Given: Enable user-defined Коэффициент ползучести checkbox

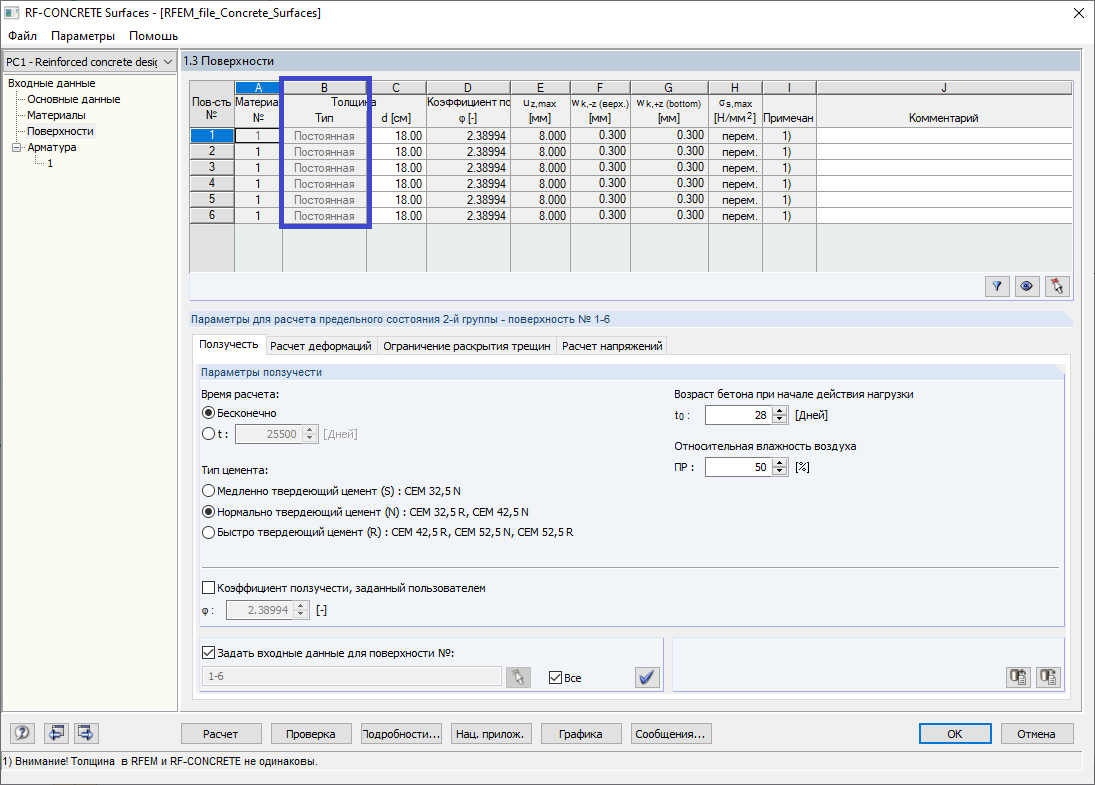Looking at the screenshot, I should [x=208, y=588].
